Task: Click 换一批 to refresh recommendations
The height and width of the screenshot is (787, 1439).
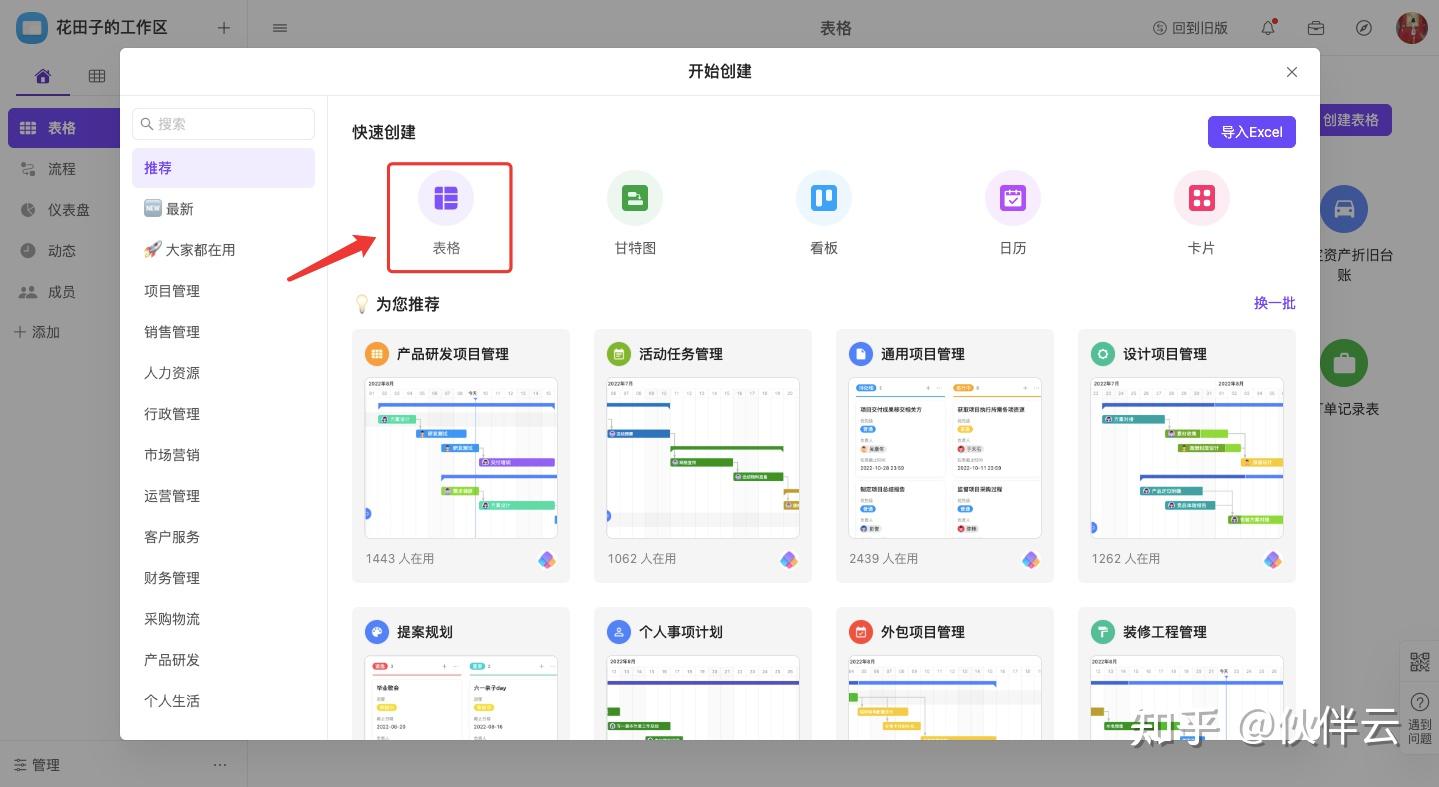Action: pyautogui.click(x=1275, y=303)
